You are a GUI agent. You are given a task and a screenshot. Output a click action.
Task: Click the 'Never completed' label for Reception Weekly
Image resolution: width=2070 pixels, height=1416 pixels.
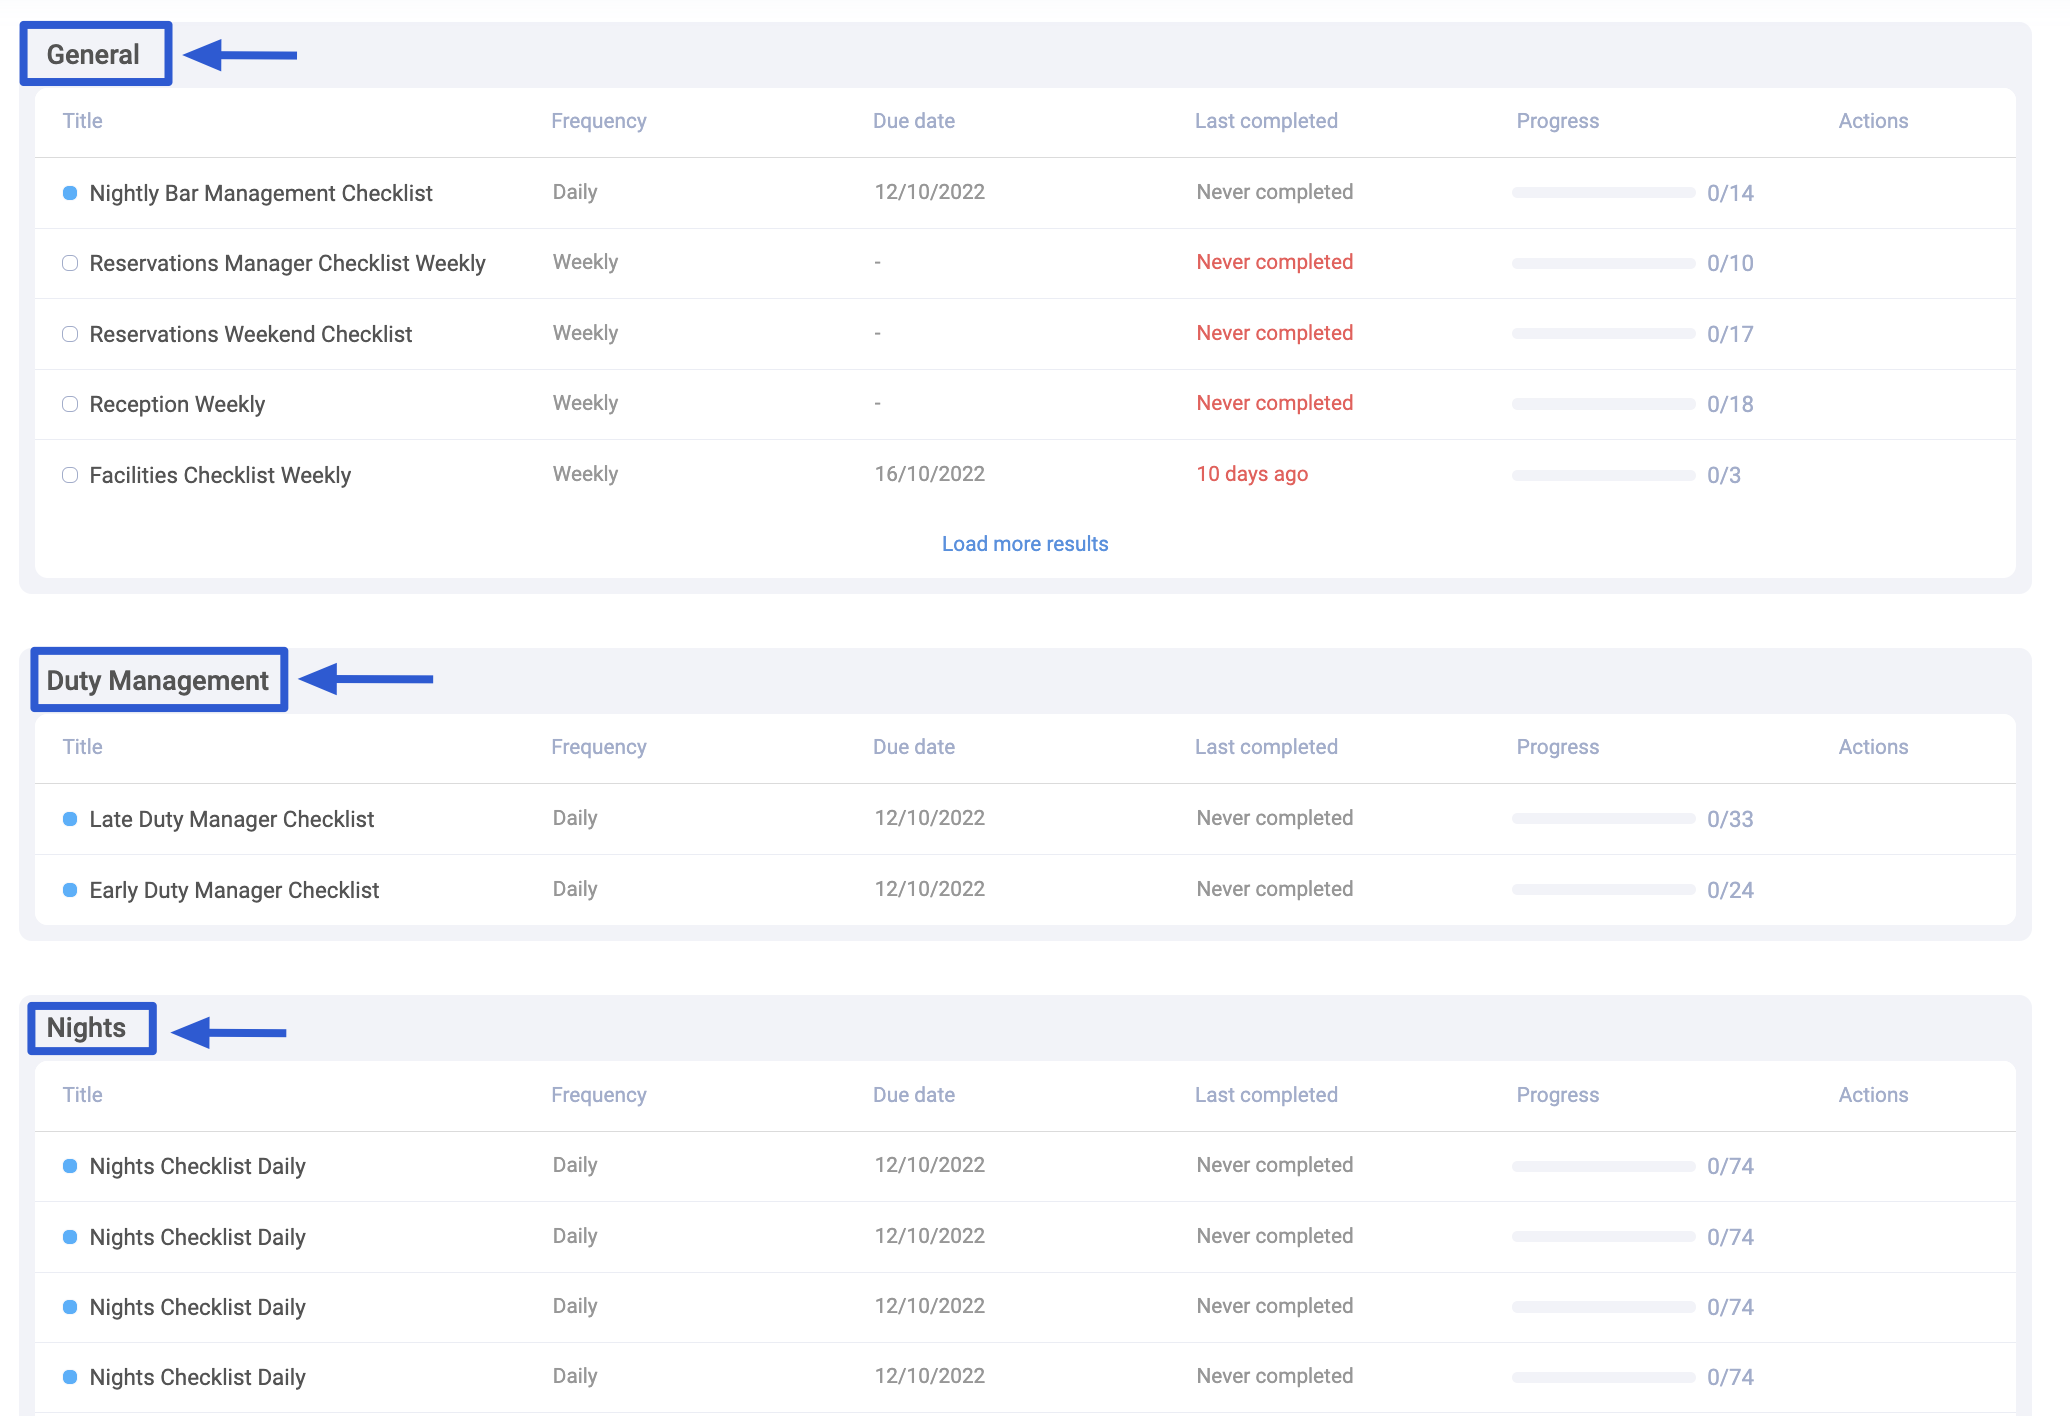(x=1274, y=403)
